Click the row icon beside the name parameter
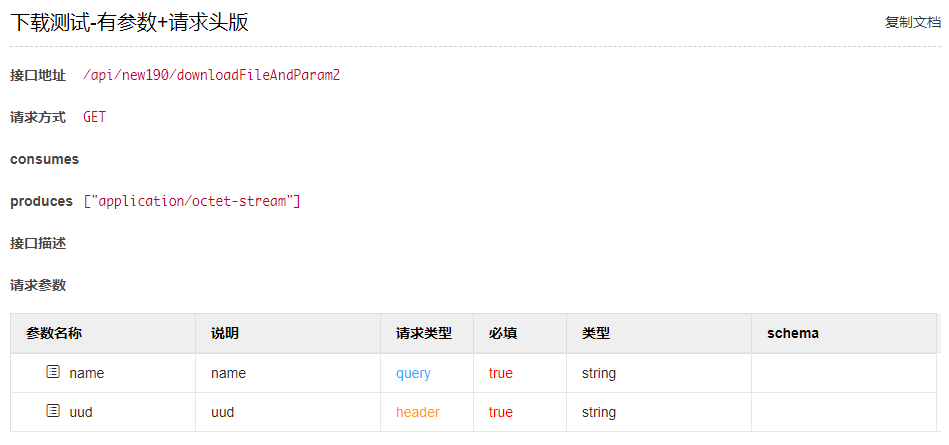Viewport: 949px width, 445px height. tap(53, 373)
